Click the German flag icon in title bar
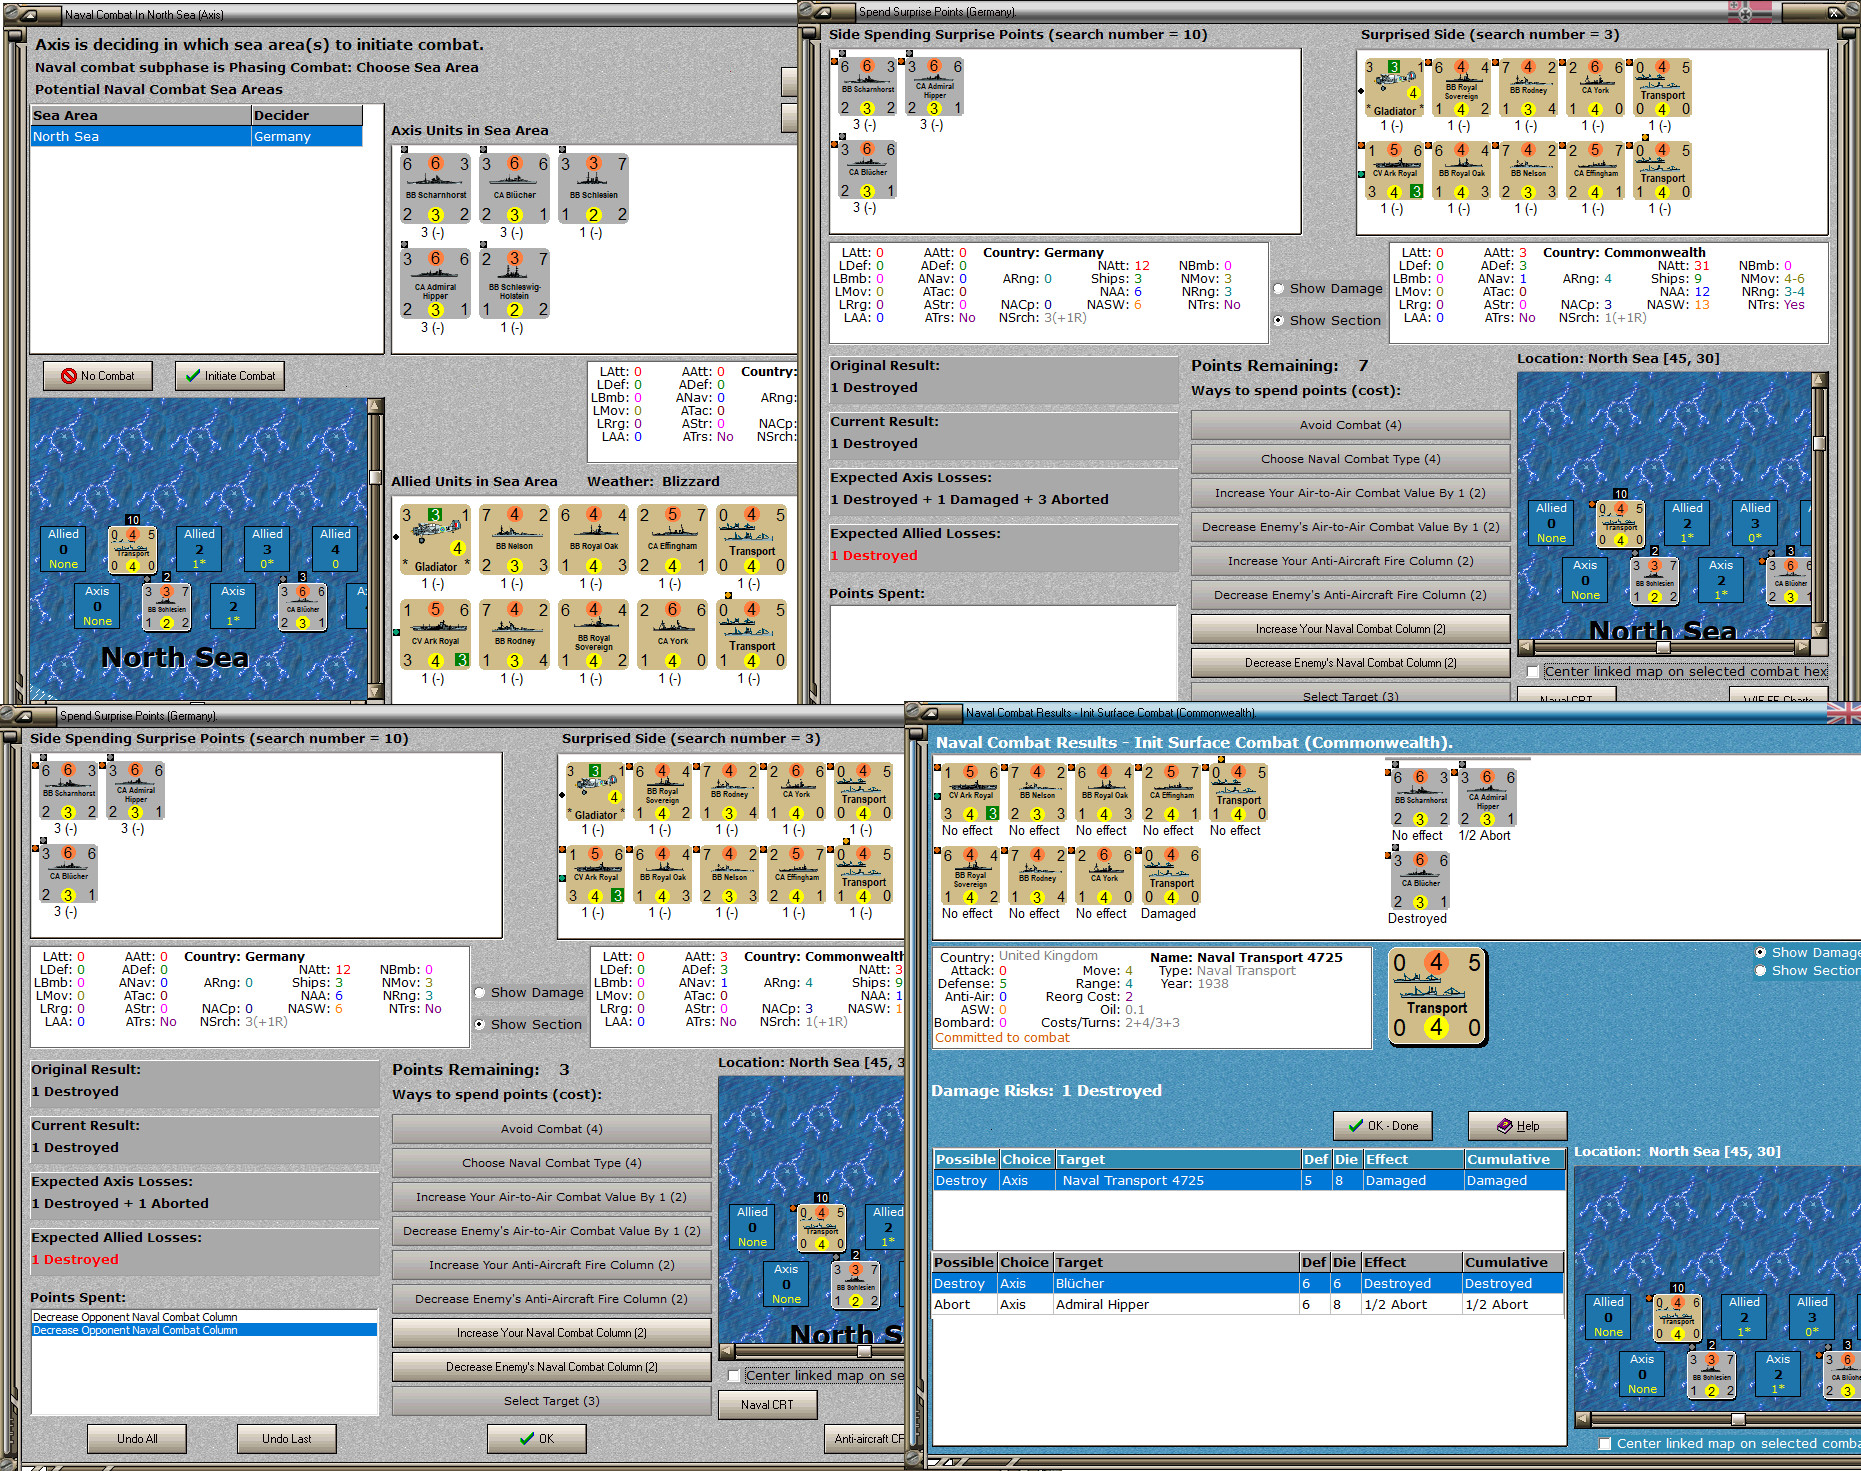This screenshot has width=1861, height=1471. (1749, 11)
